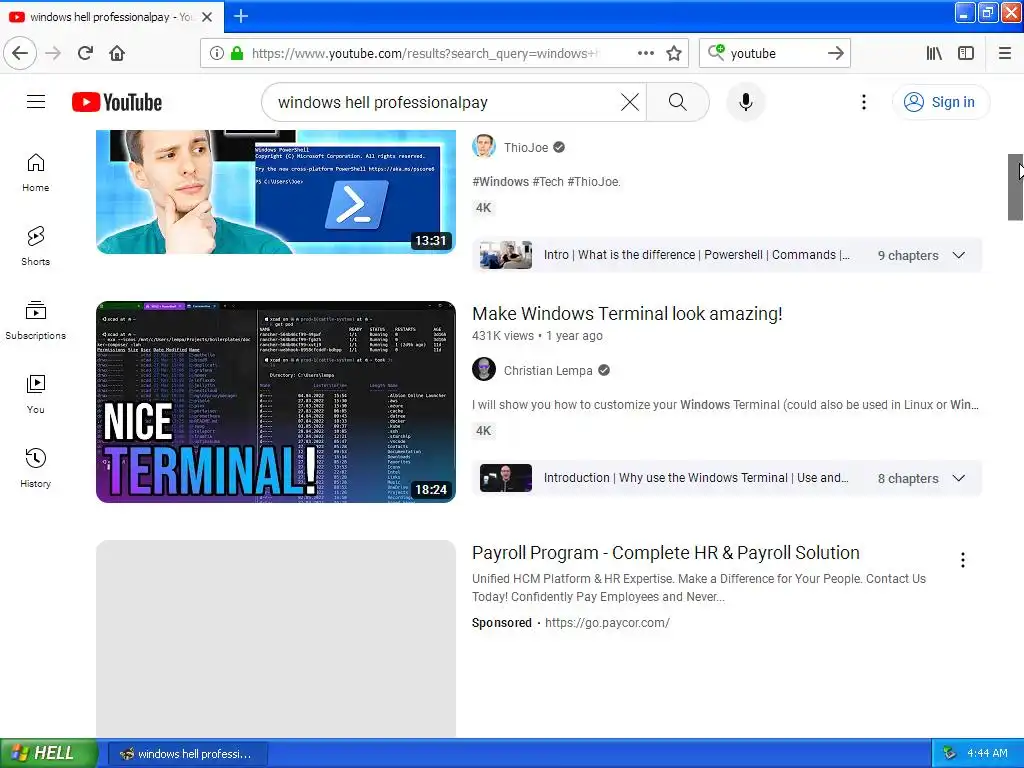
Task: Toggle the browser sidebar icon
Action: click(966, 54)
